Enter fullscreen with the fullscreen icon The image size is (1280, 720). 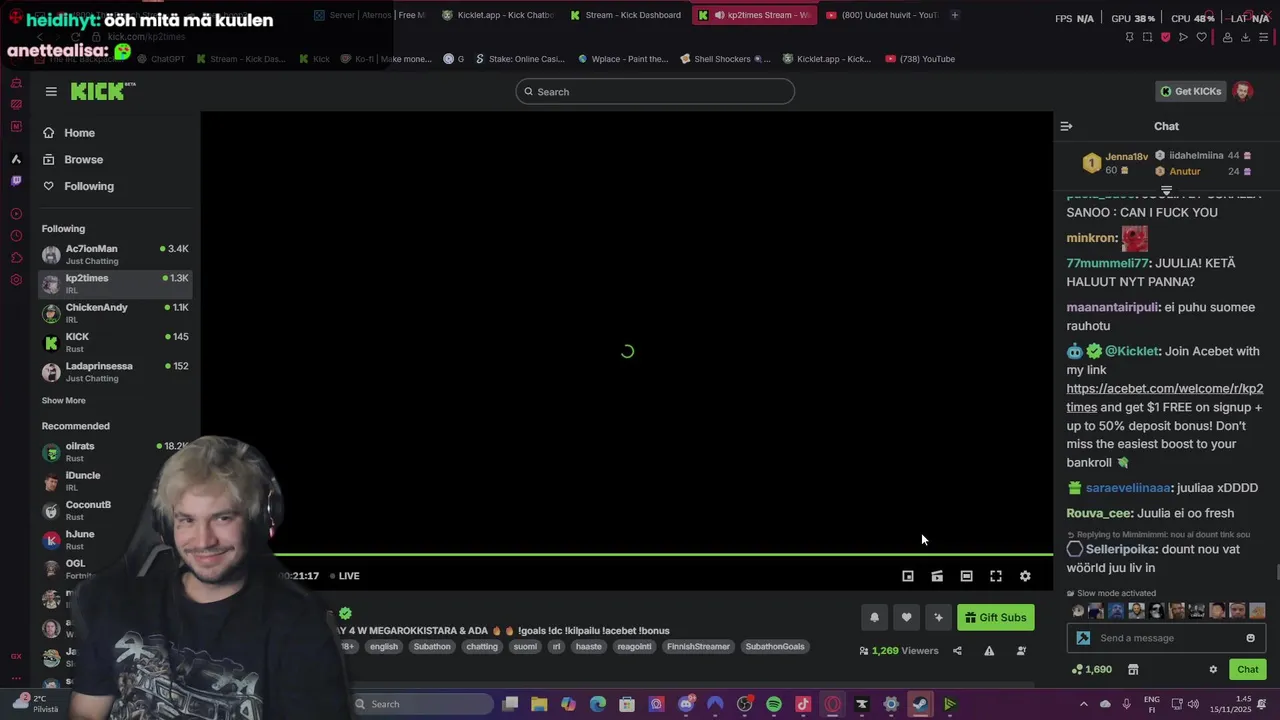pyautogui.click(x=996, y=576)
